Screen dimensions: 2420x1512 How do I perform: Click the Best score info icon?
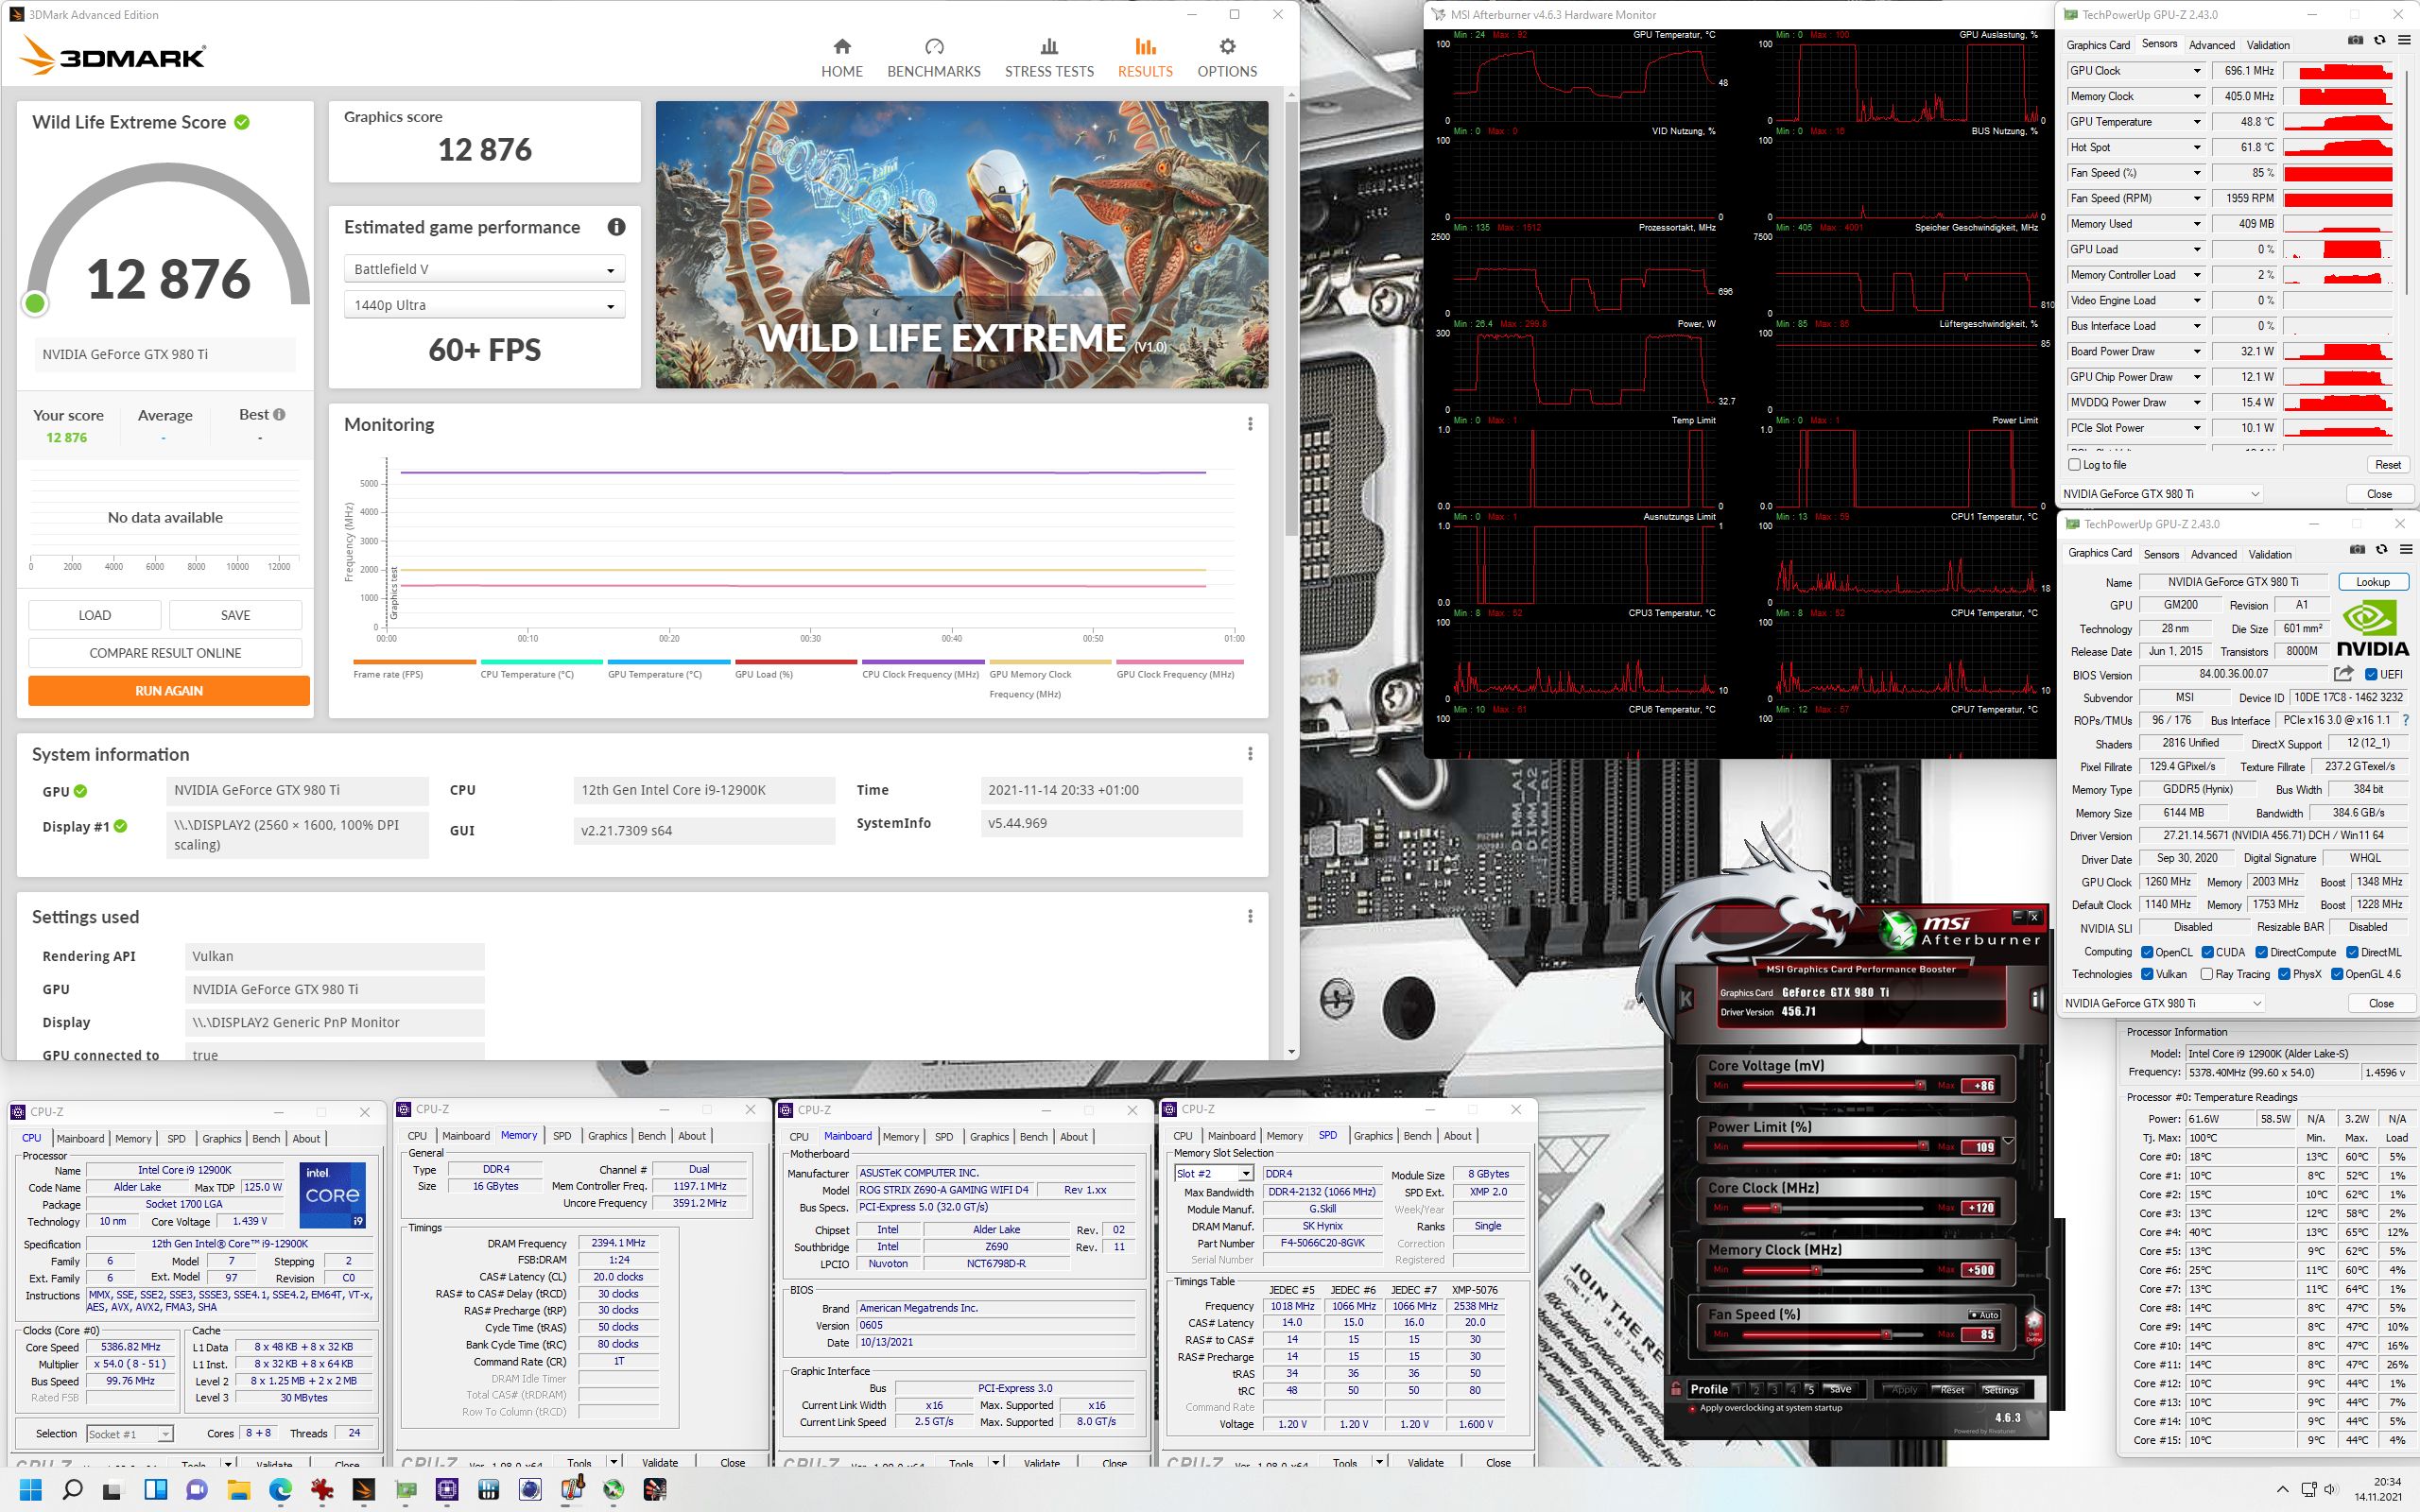pyautogui.click(x=279, y=414)
